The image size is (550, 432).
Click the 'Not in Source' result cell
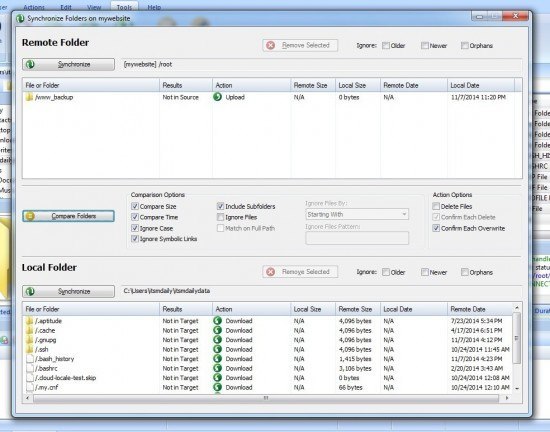(180, 97)
